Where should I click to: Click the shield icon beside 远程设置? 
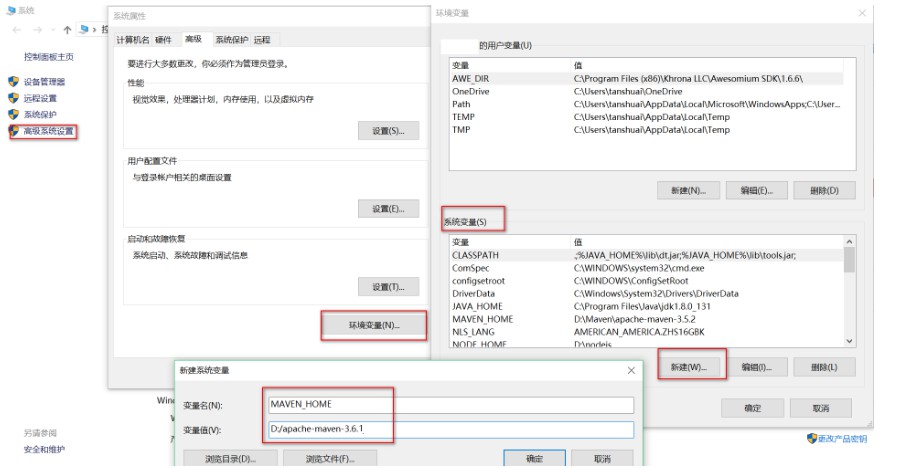[14, 97]
